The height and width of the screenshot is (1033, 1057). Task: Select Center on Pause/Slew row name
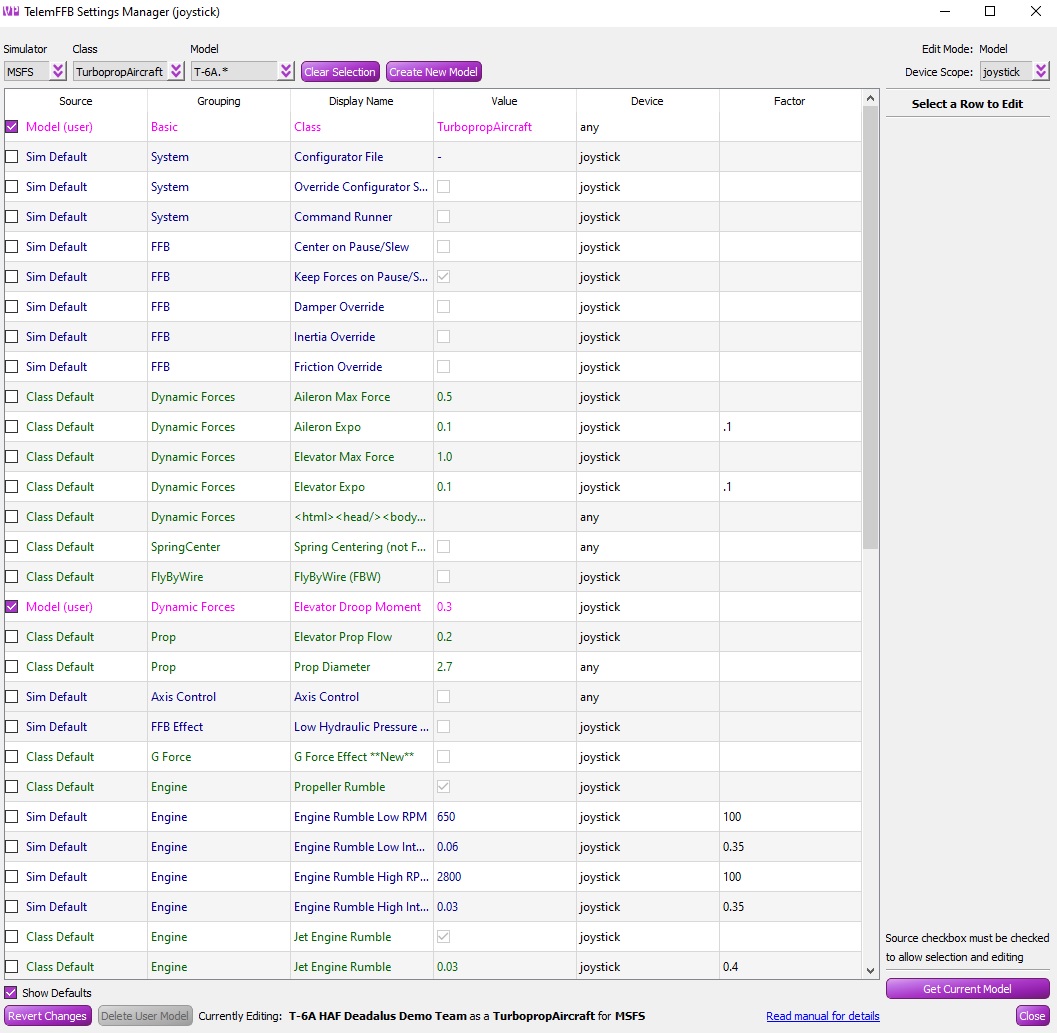(351, 247)
